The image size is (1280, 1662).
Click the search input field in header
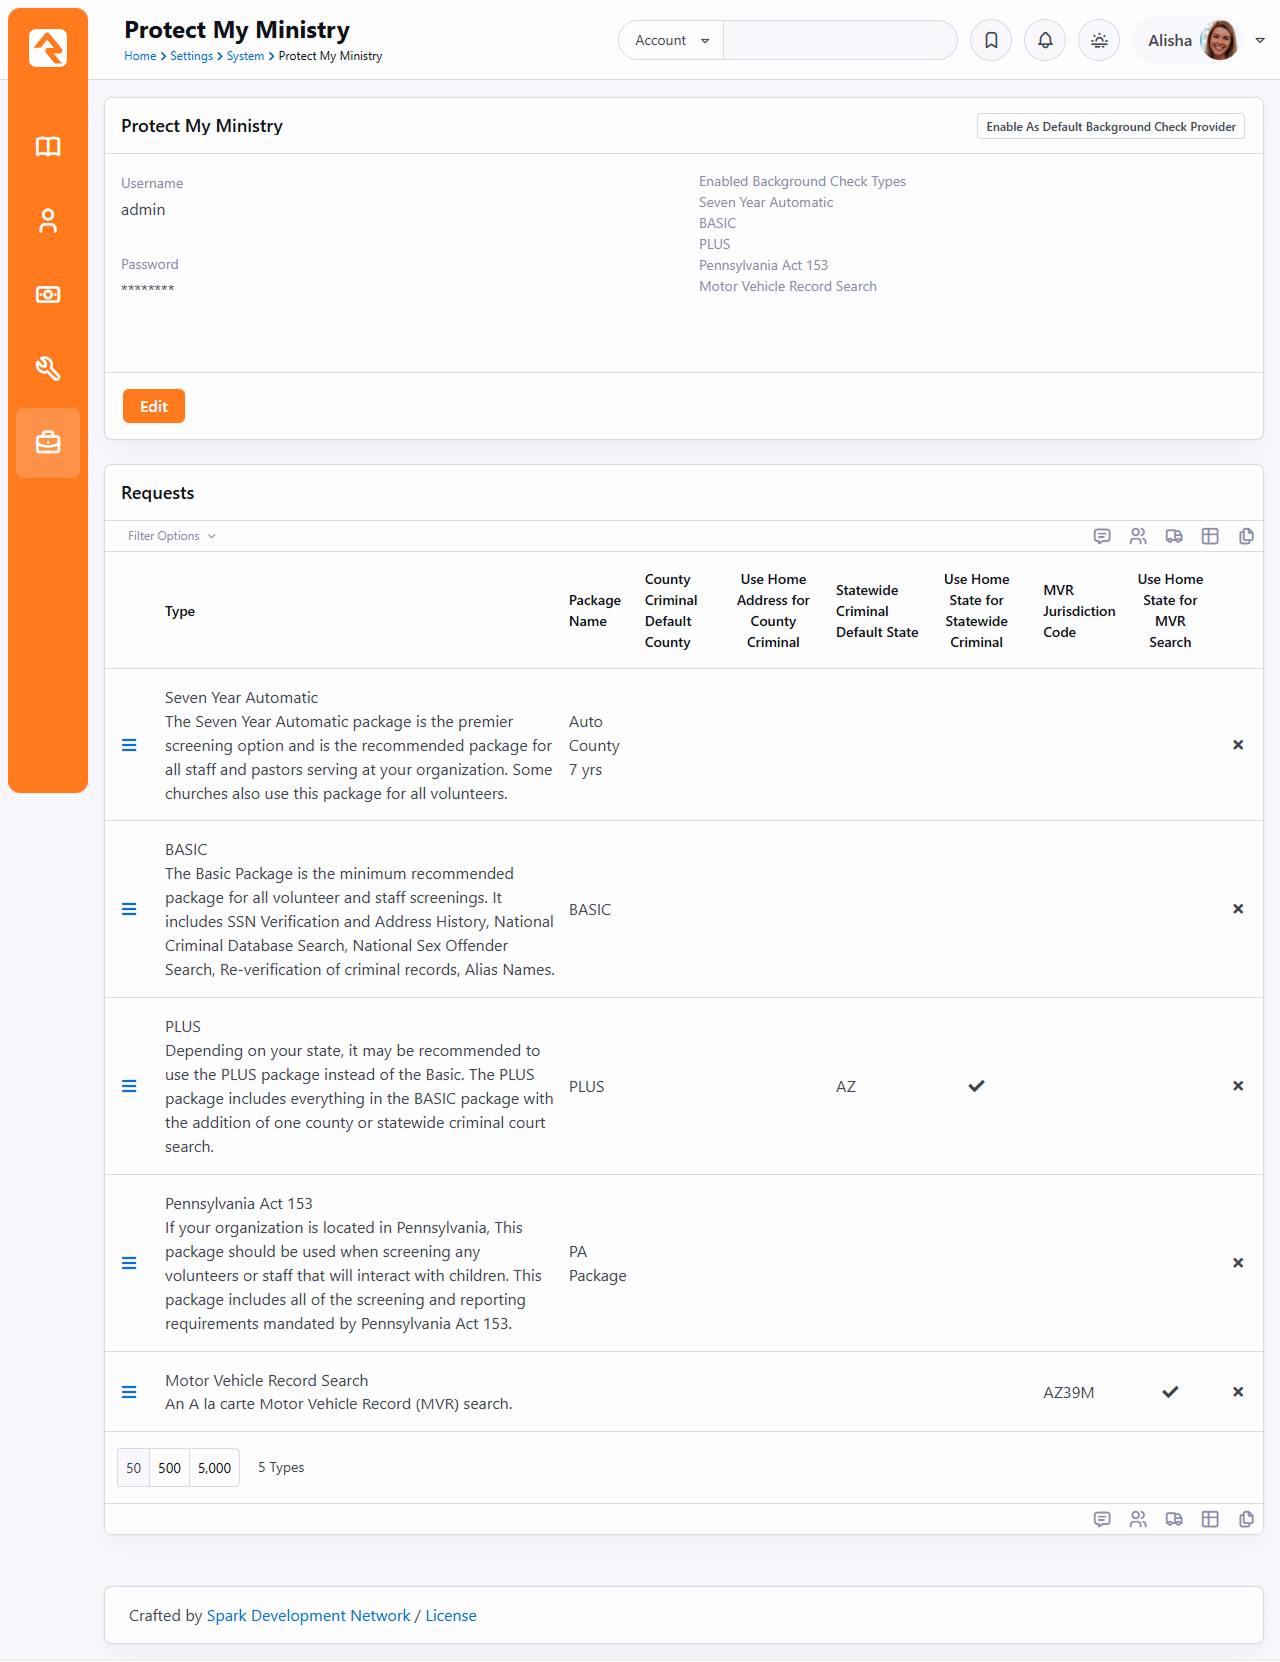click(x=839, y=41)
